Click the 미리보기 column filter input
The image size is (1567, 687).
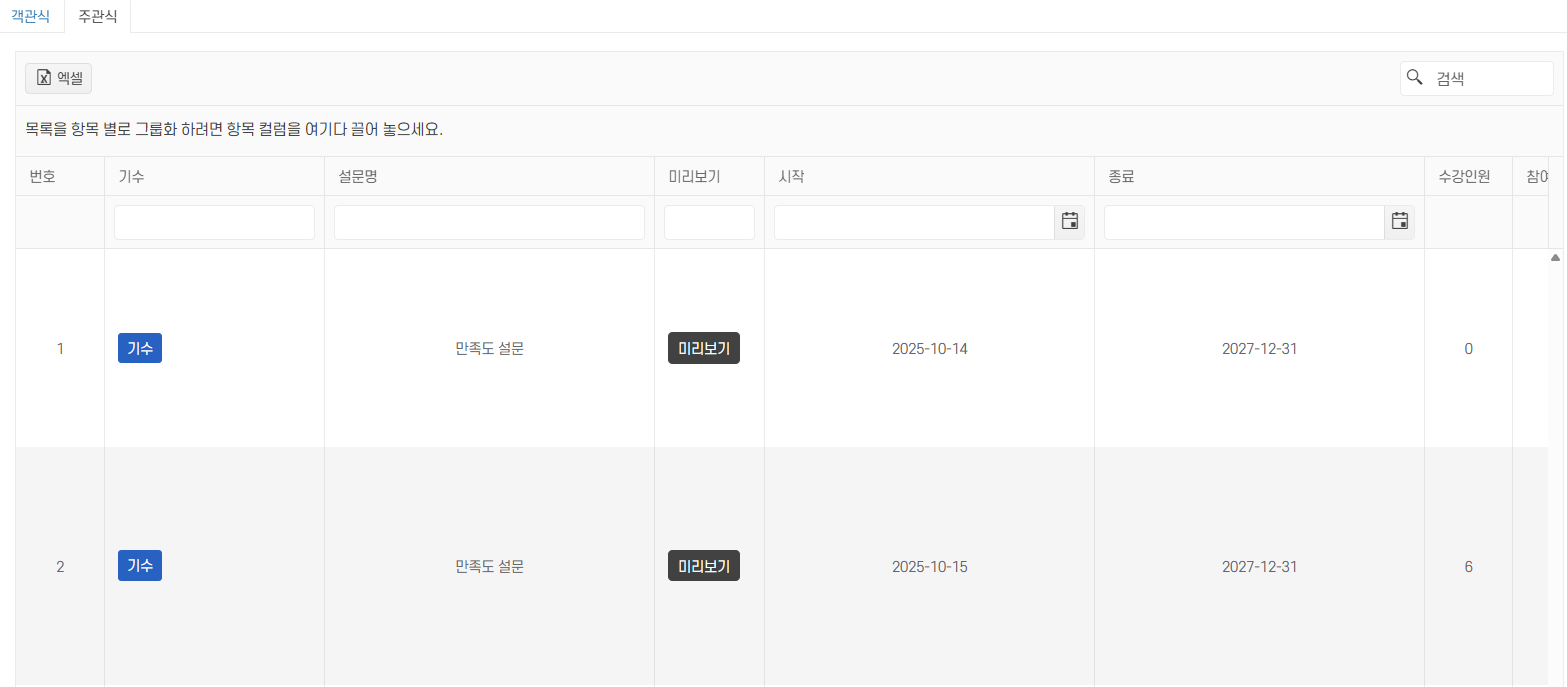pos(709,222)
